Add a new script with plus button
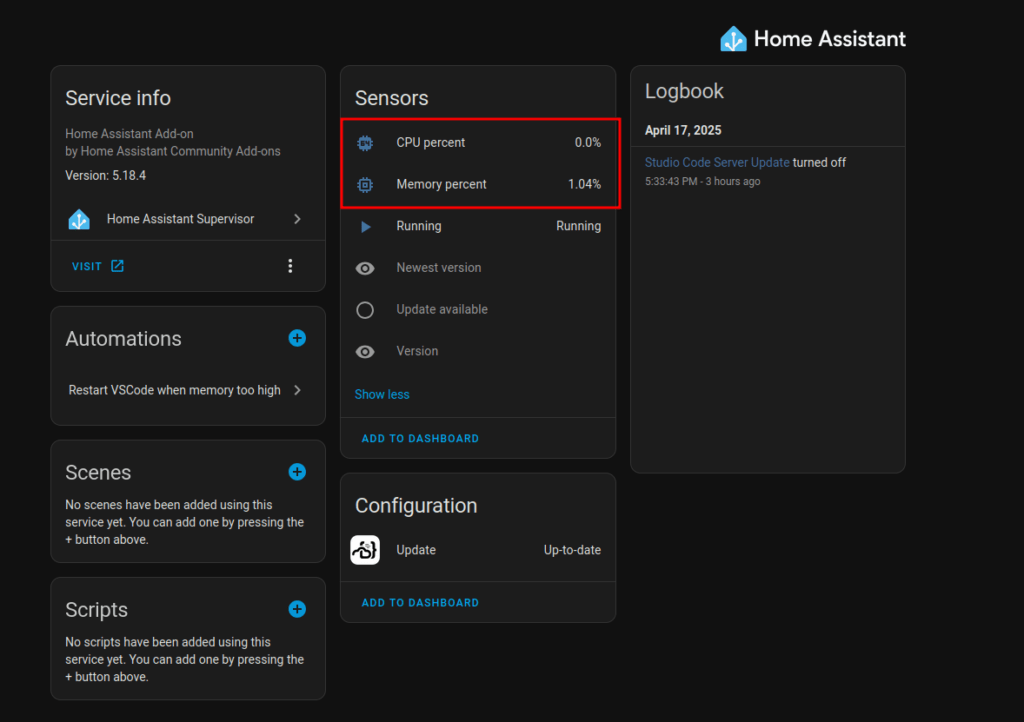This screenshot has height=722, width=1024. point(297,609)
